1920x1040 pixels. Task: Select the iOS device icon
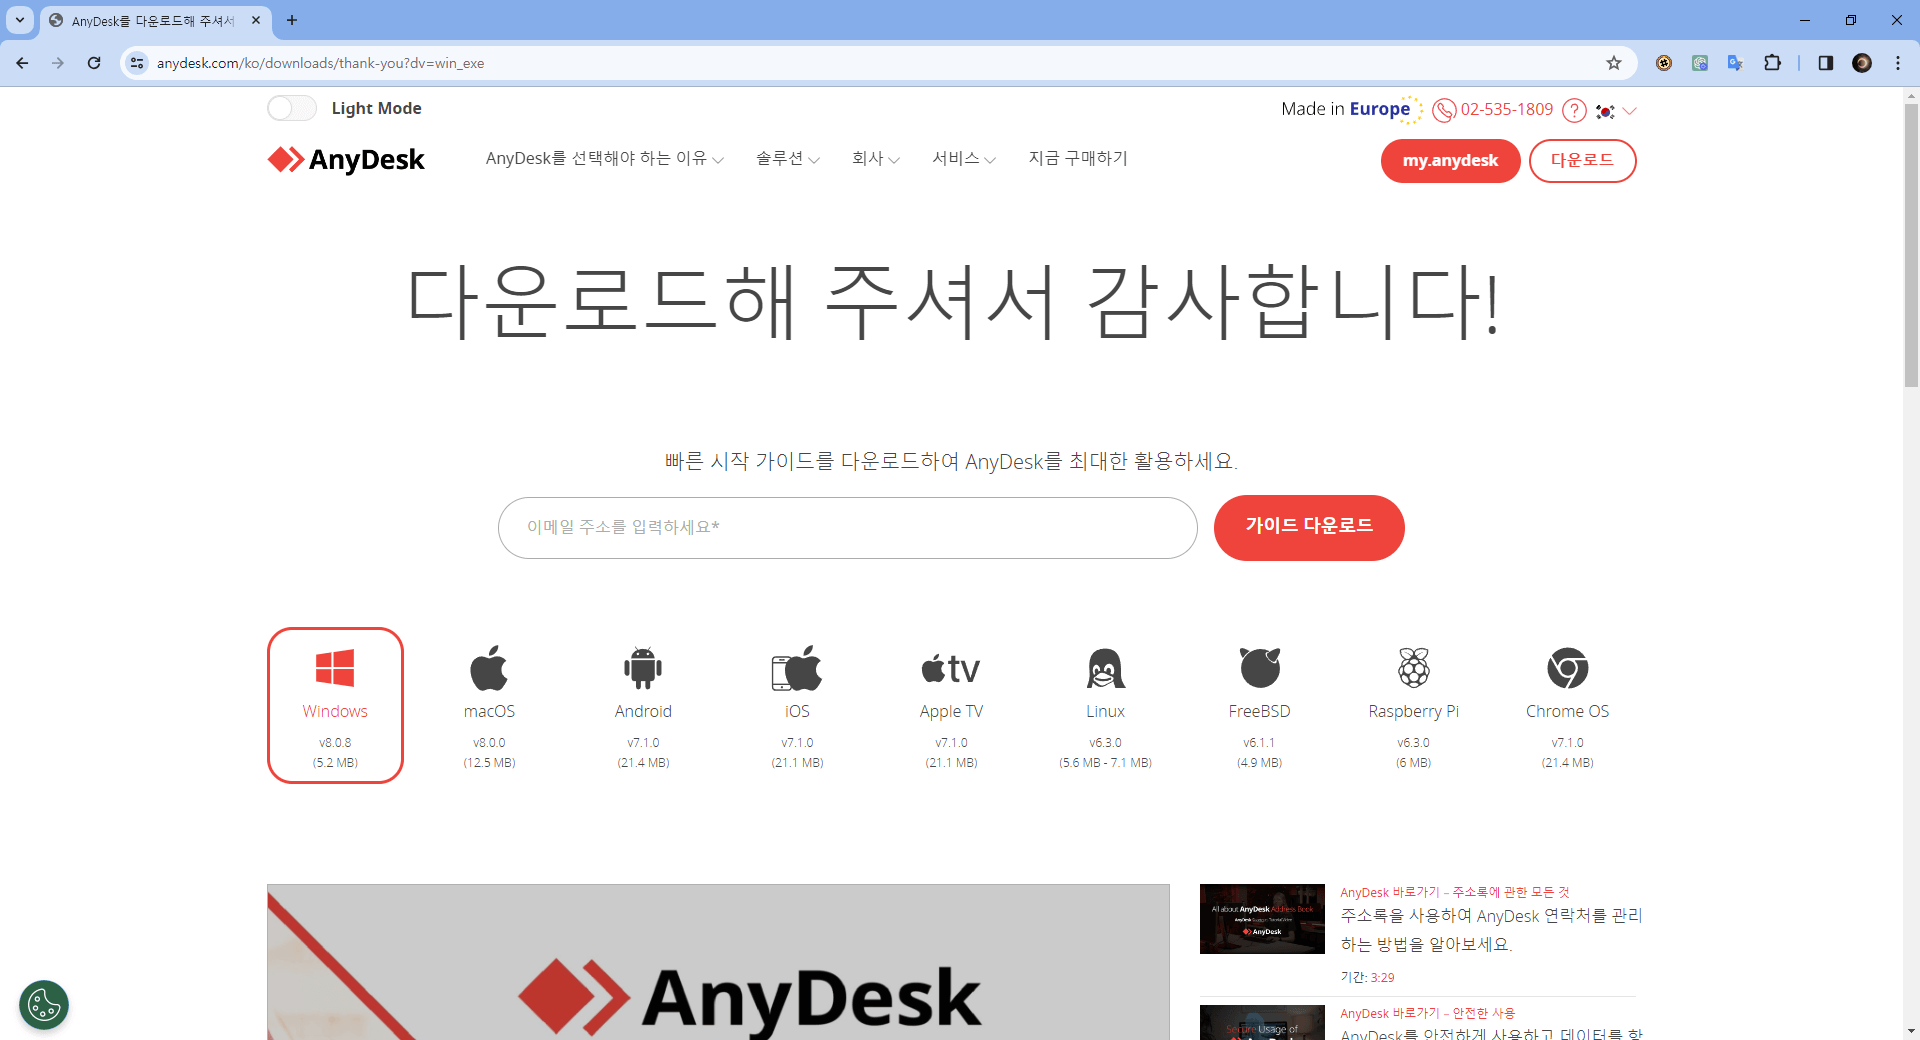pos(797,668)
